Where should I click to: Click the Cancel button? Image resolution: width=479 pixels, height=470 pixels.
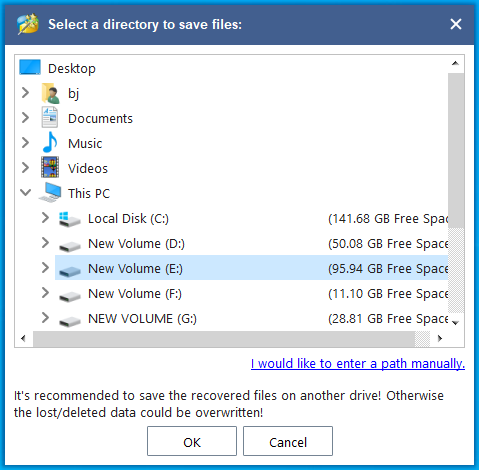pos(288,441)
